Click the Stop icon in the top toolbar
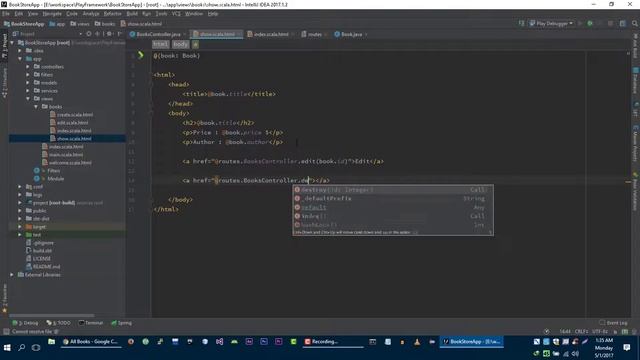Viewport: 640px width, 360px height. [x=610, y=24]
